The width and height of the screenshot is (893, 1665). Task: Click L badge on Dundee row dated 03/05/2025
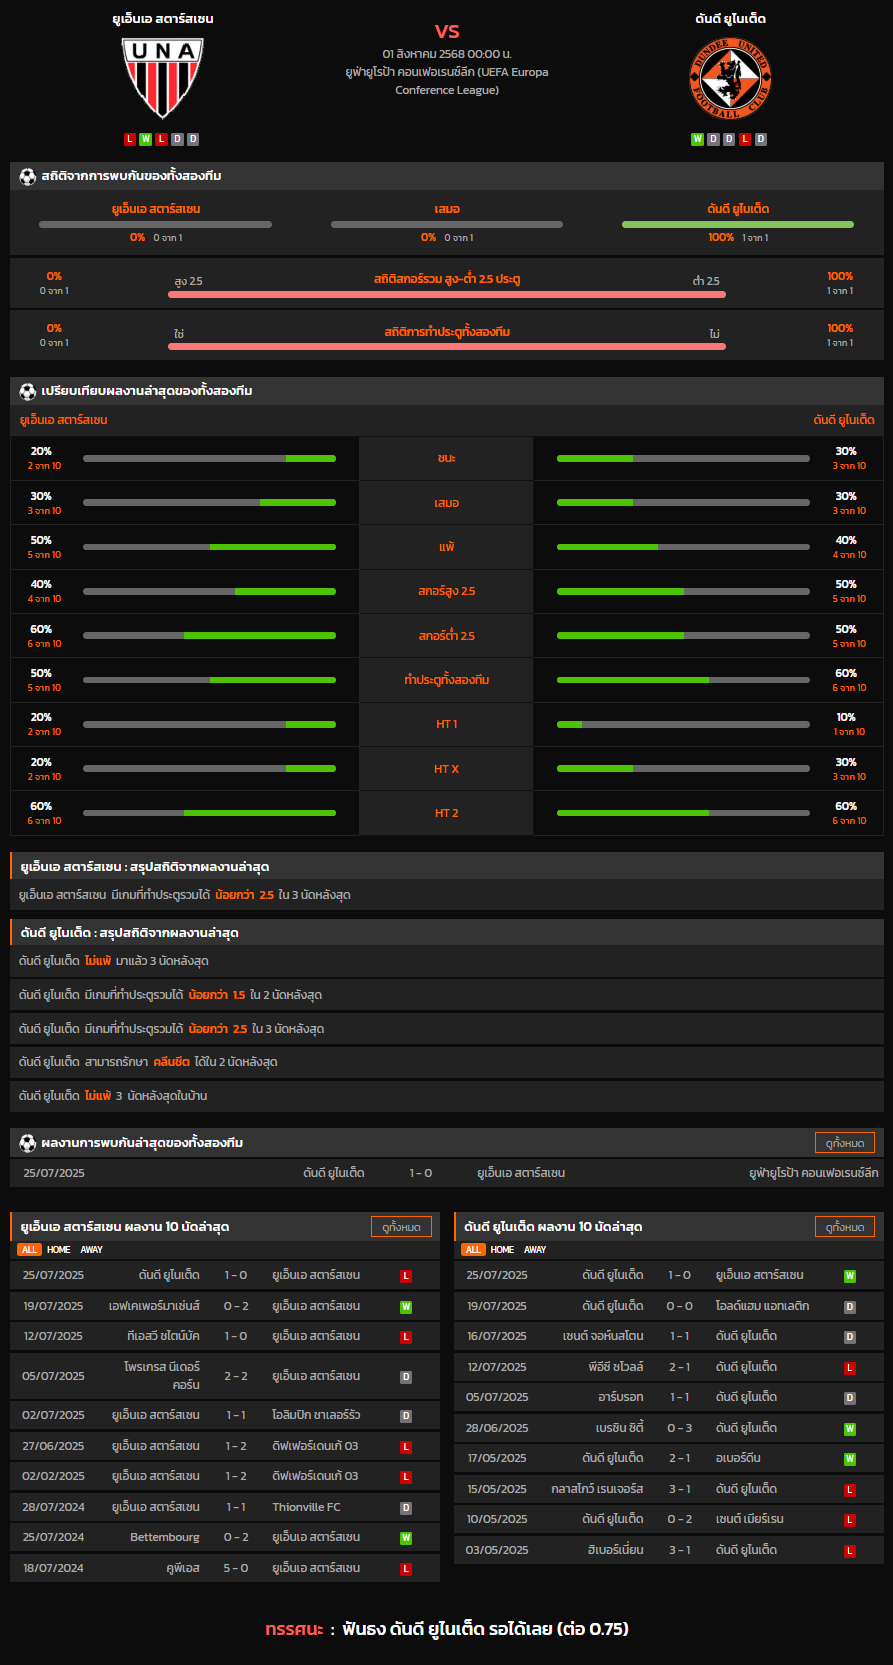(x=850, y=1551)
